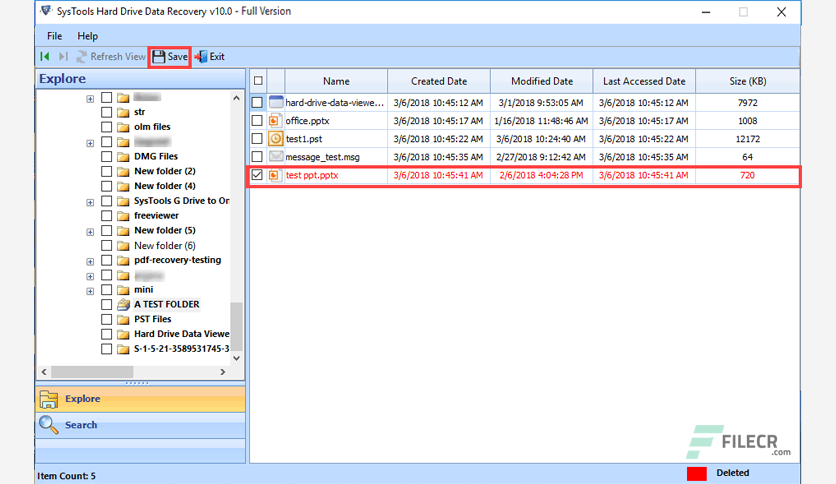
Task: Save the selected recovered files
Action: (x=170, y=57)
